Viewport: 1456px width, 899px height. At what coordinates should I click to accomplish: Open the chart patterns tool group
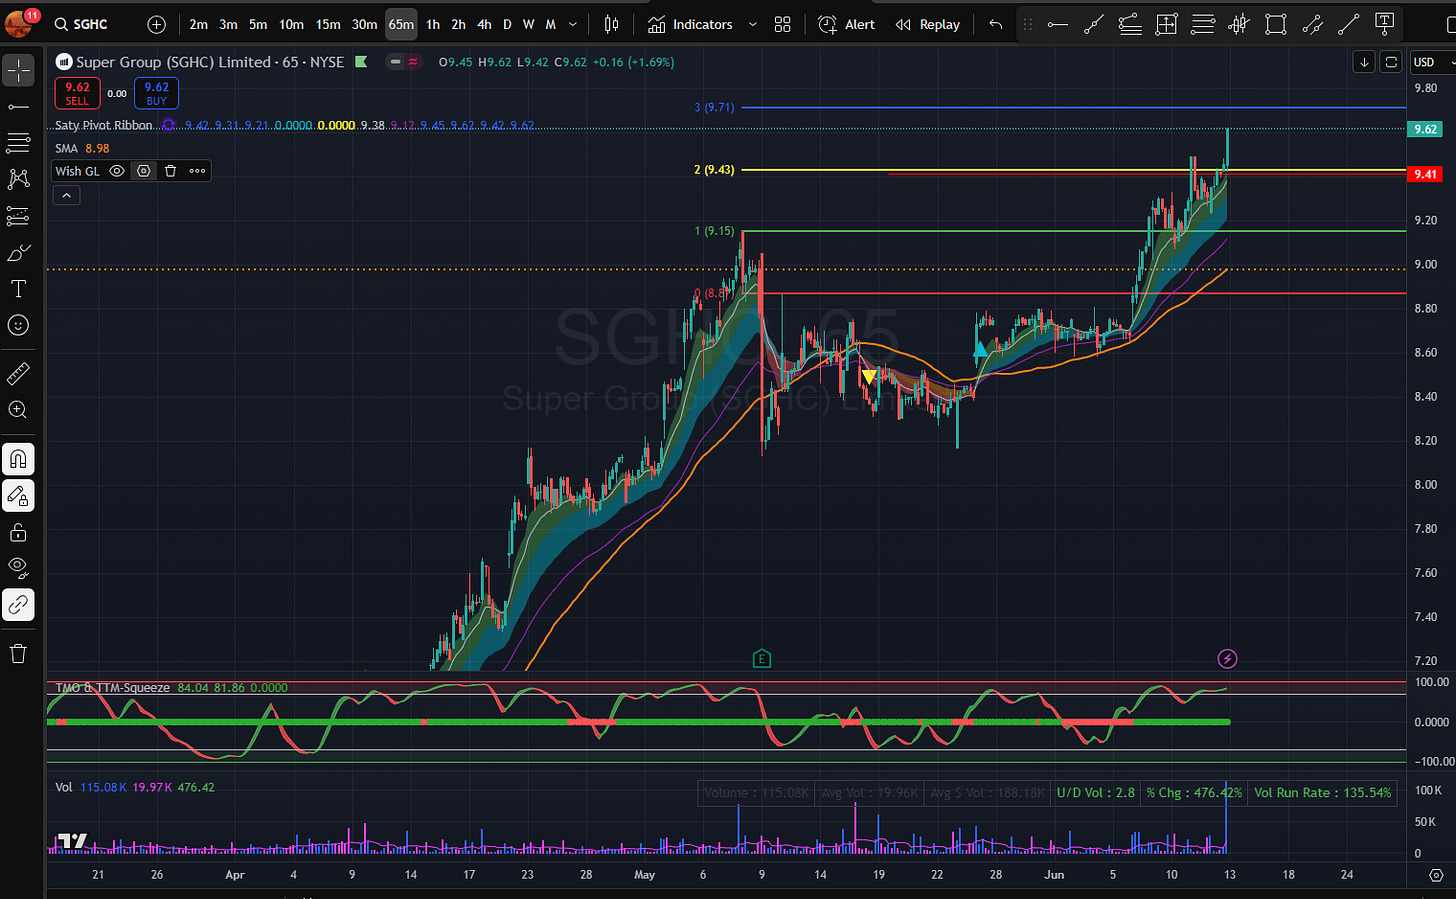coord(18,179)
